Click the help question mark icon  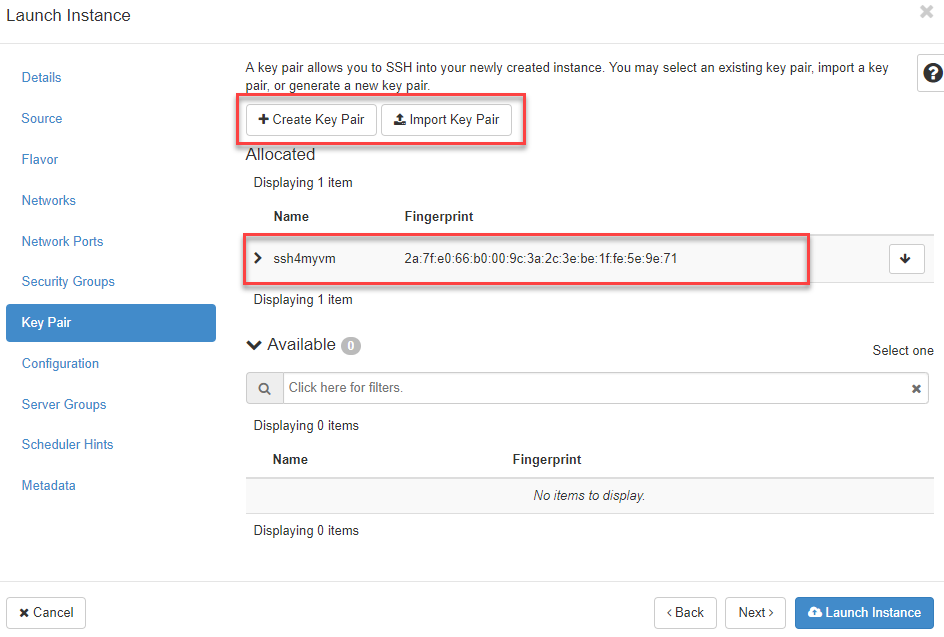[932, 73]
